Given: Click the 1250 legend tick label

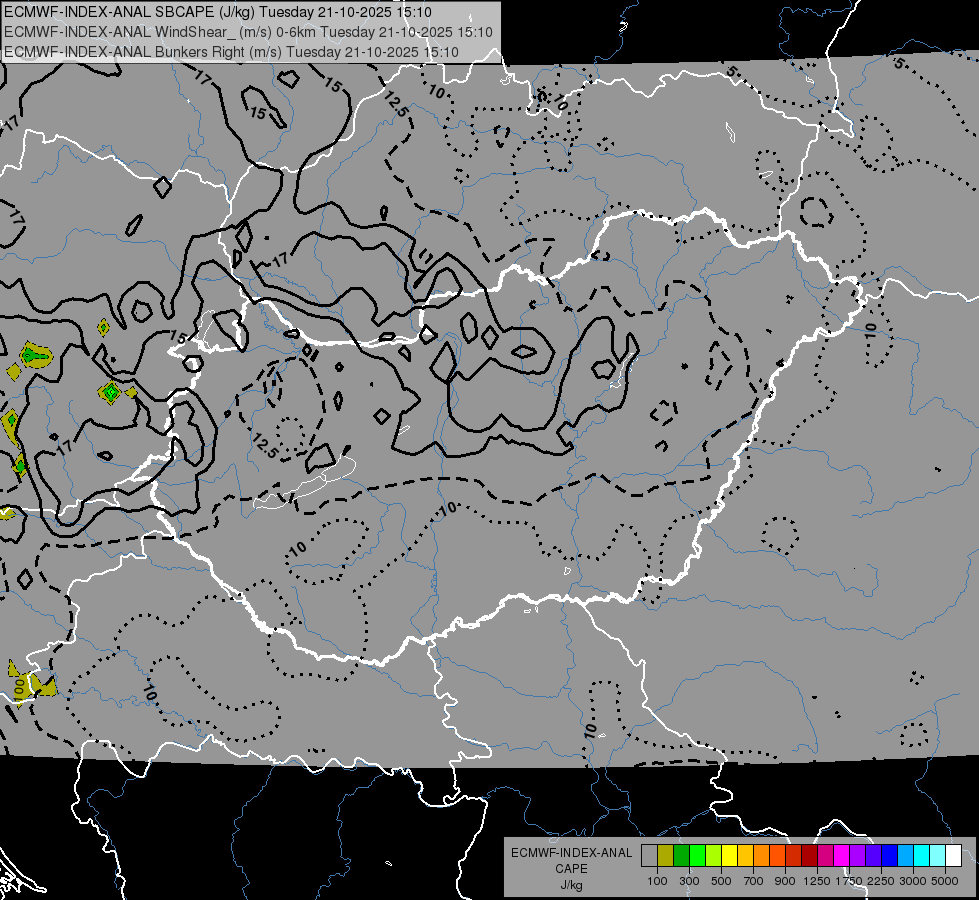Looking at the screenshot, I should coord(817,881).
